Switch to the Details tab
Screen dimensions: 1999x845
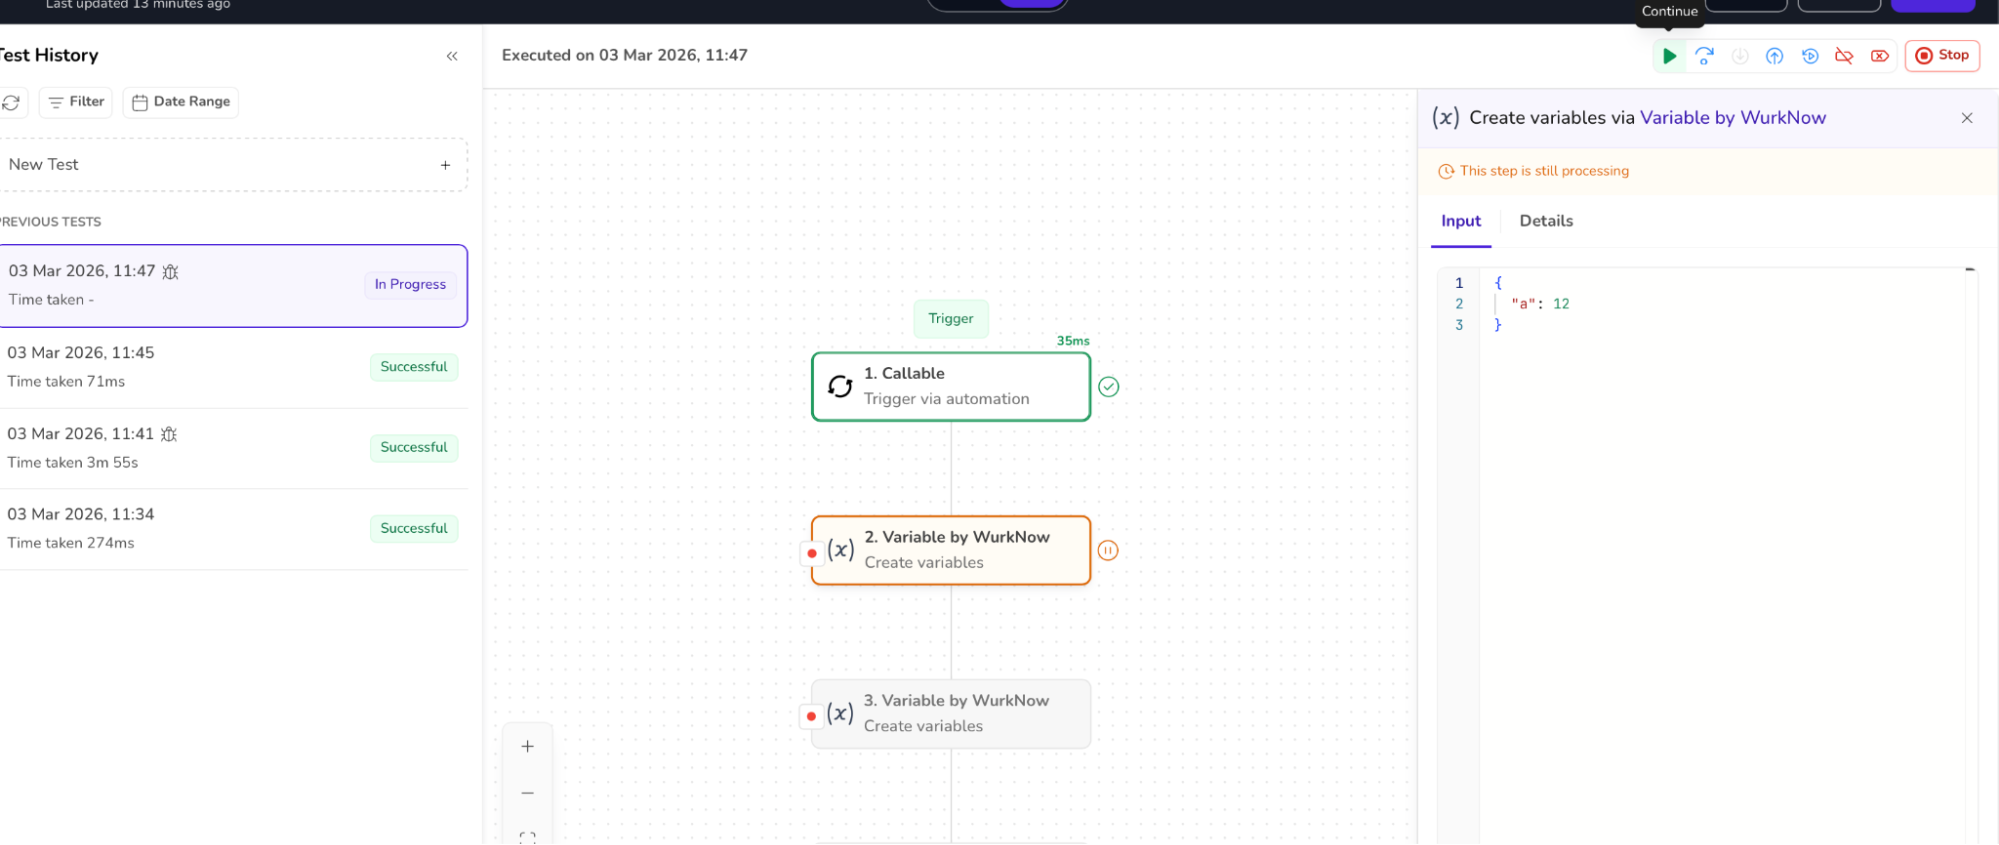(x=1546, y=221)
